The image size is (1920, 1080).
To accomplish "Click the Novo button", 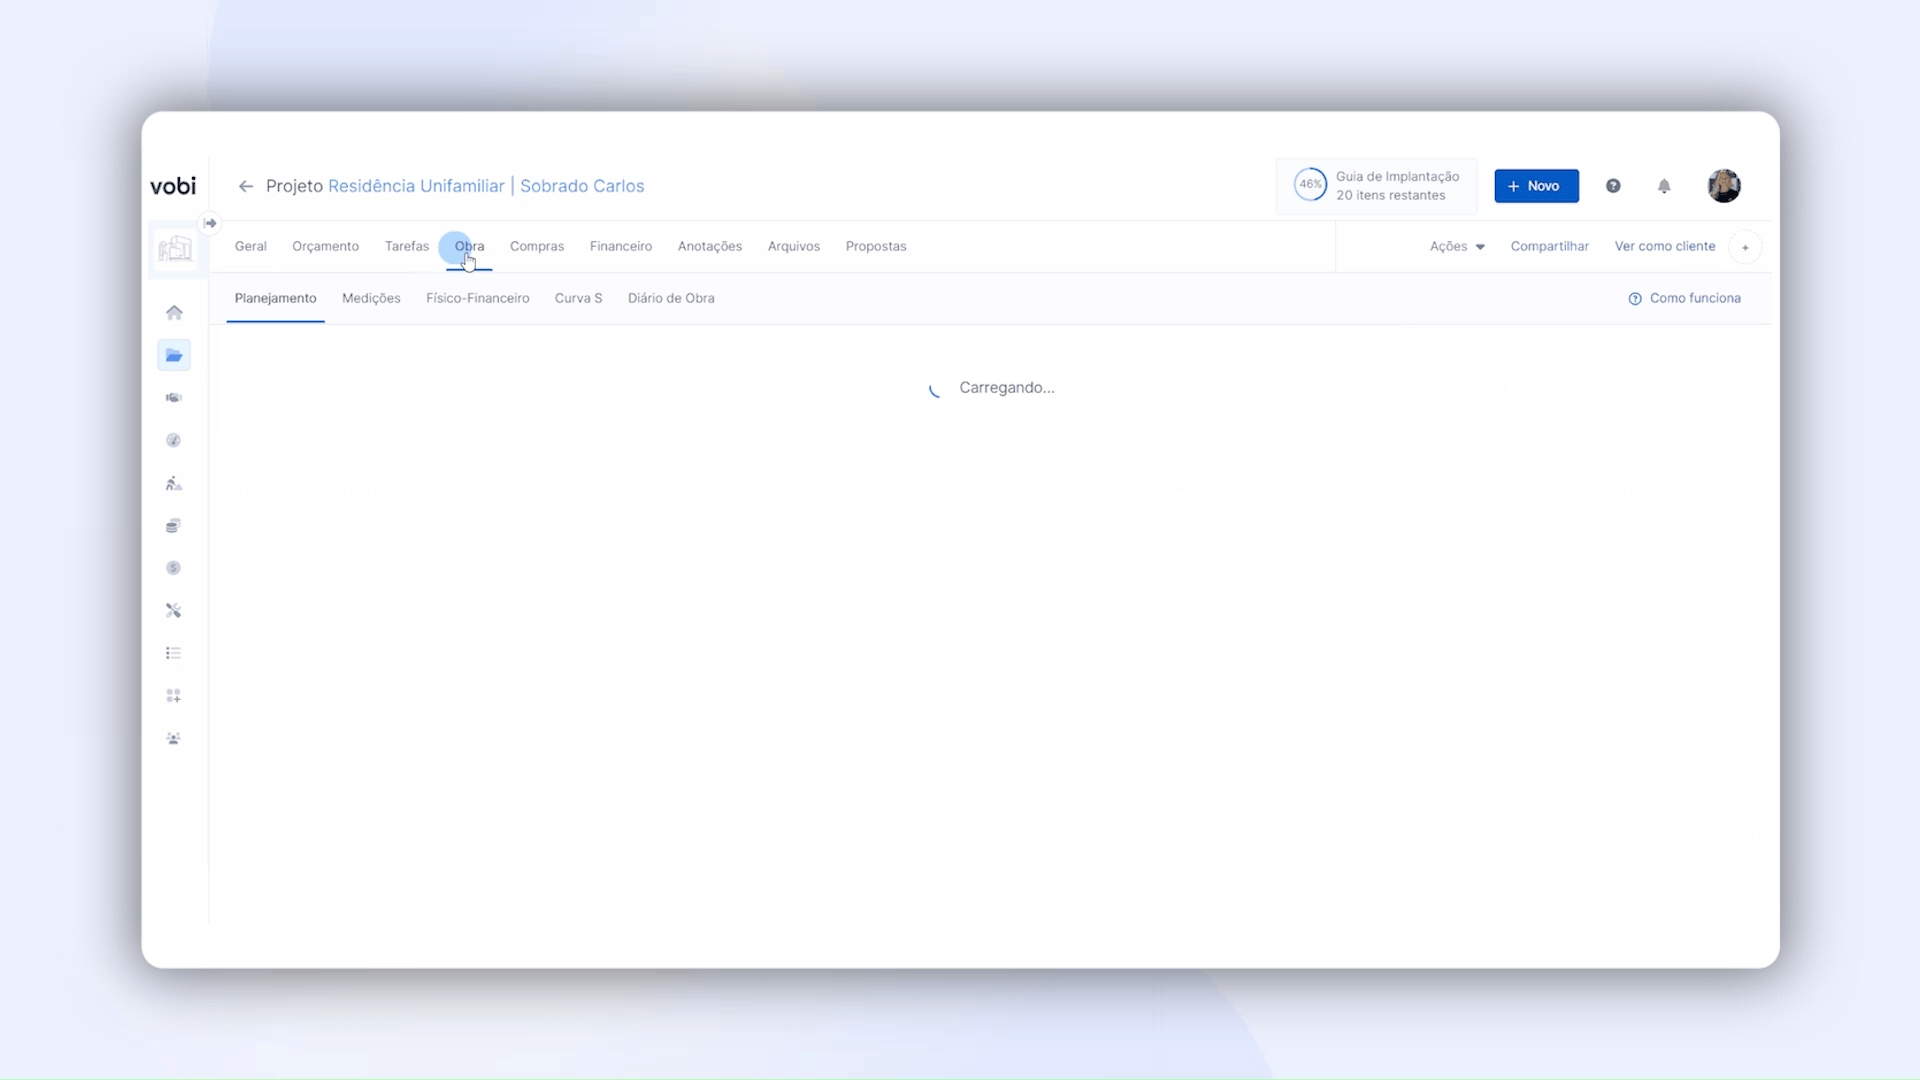I will (1536, 186).
